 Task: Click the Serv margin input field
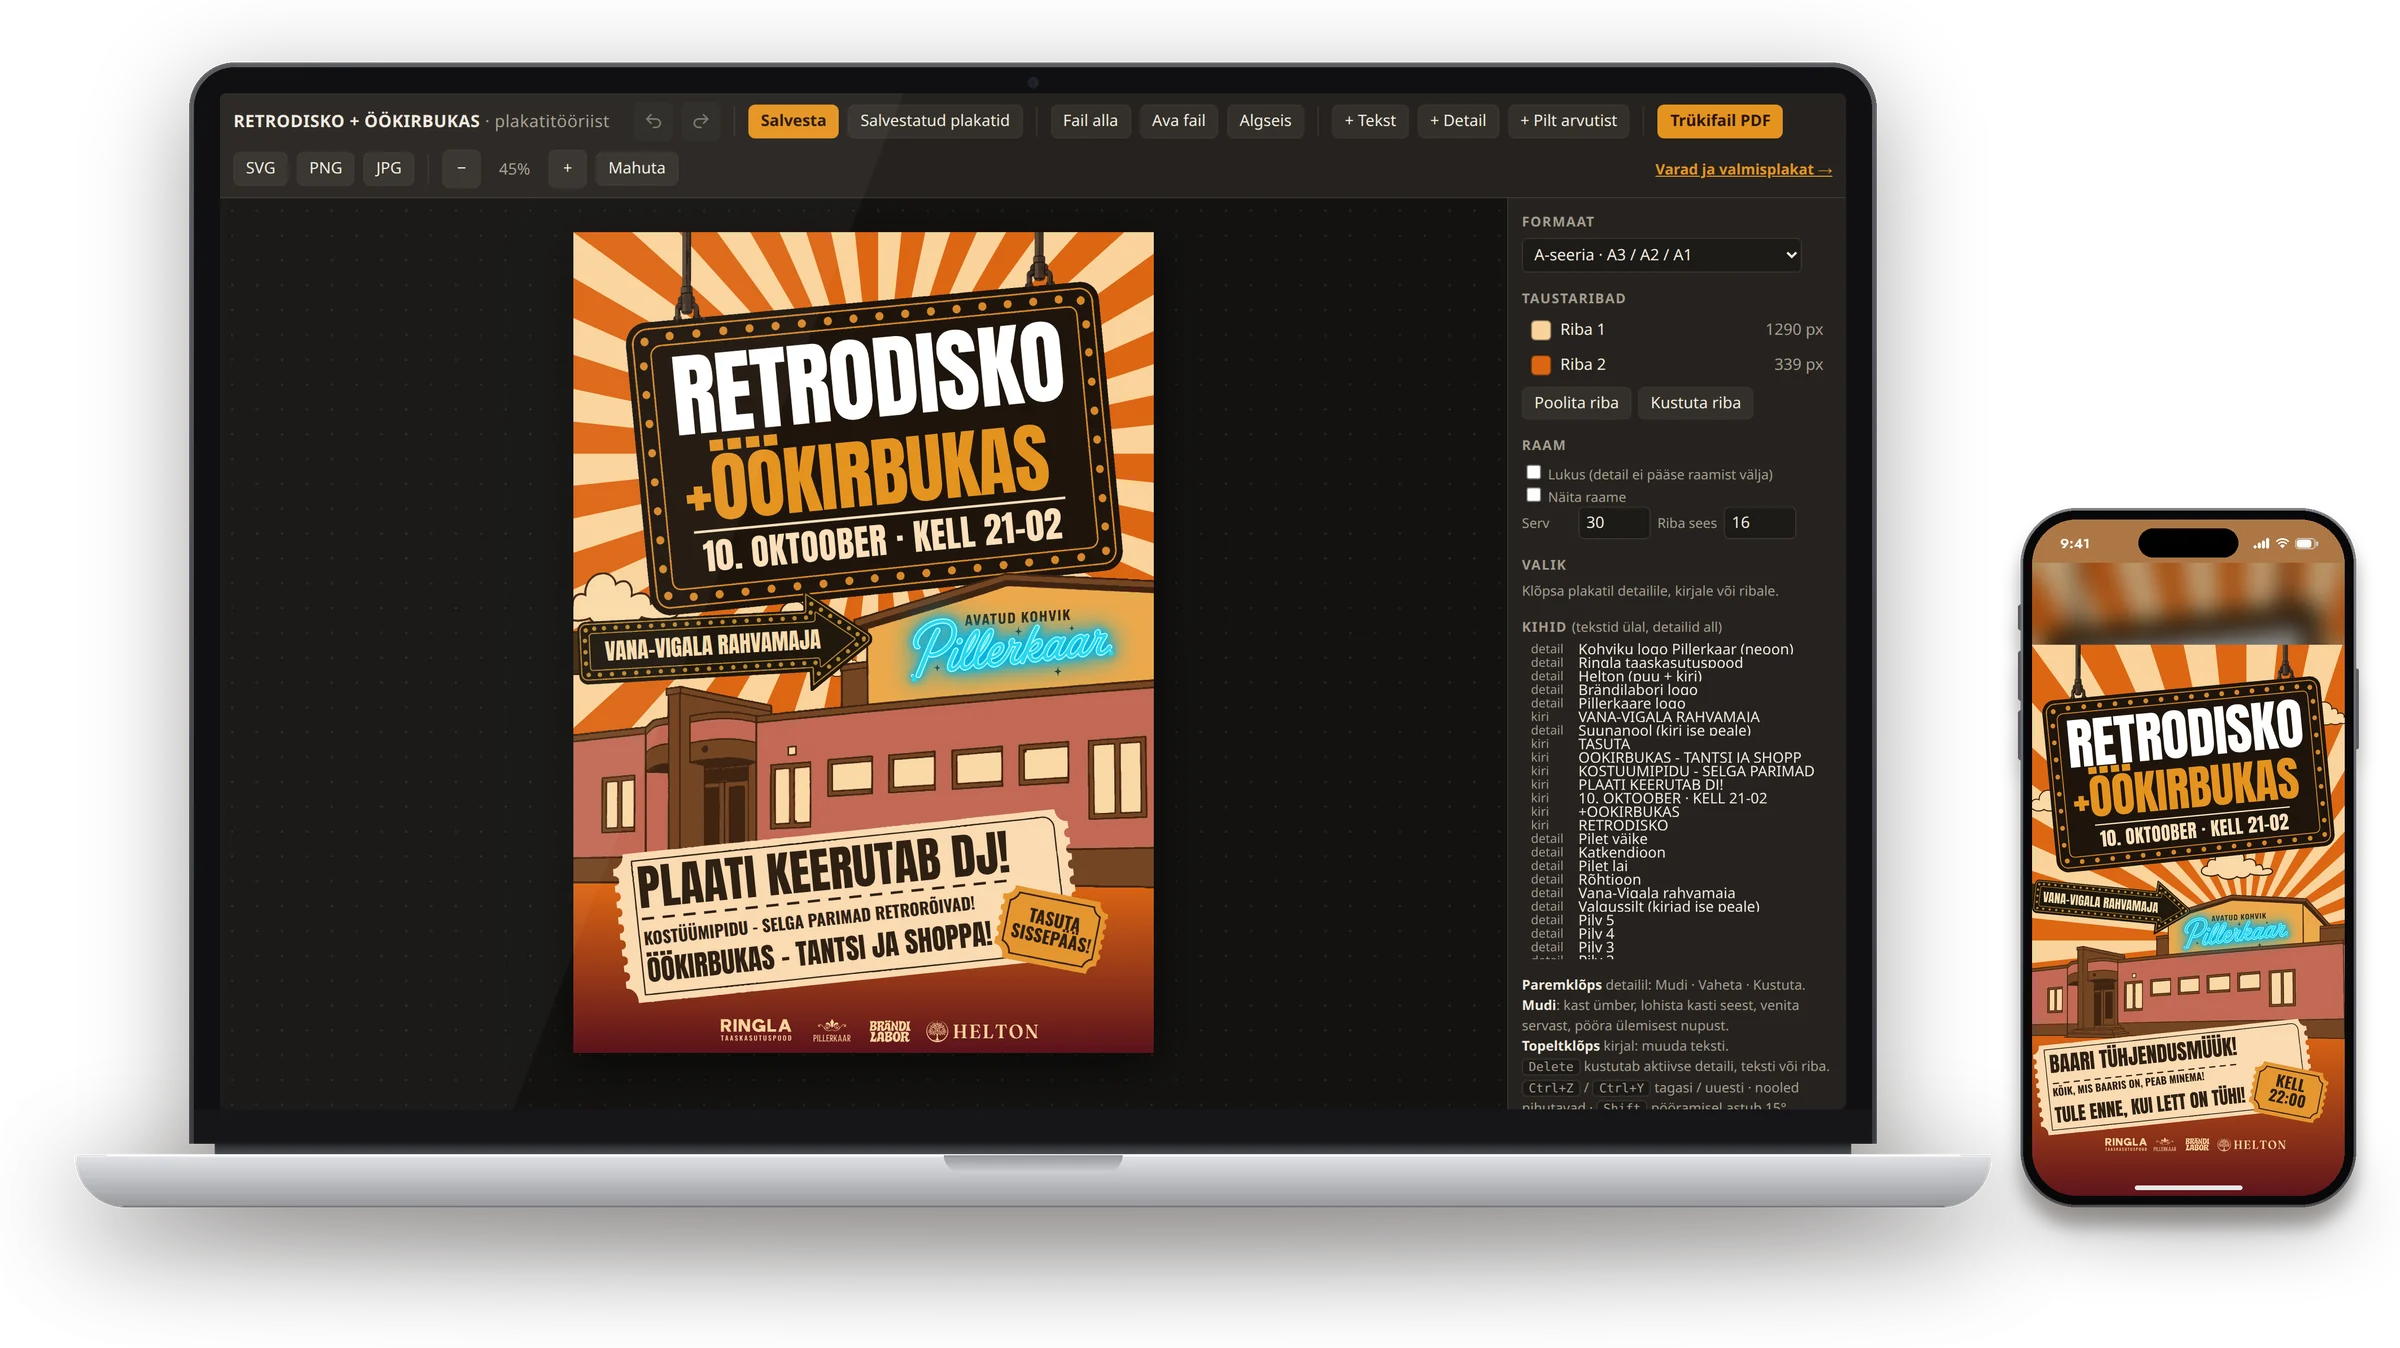(x=1613, y=523)
